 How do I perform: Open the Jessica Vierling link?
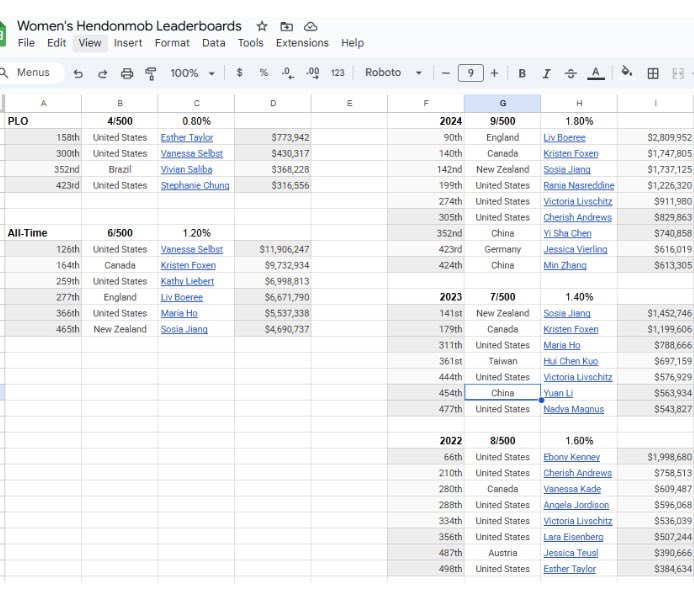pos(575,249)
